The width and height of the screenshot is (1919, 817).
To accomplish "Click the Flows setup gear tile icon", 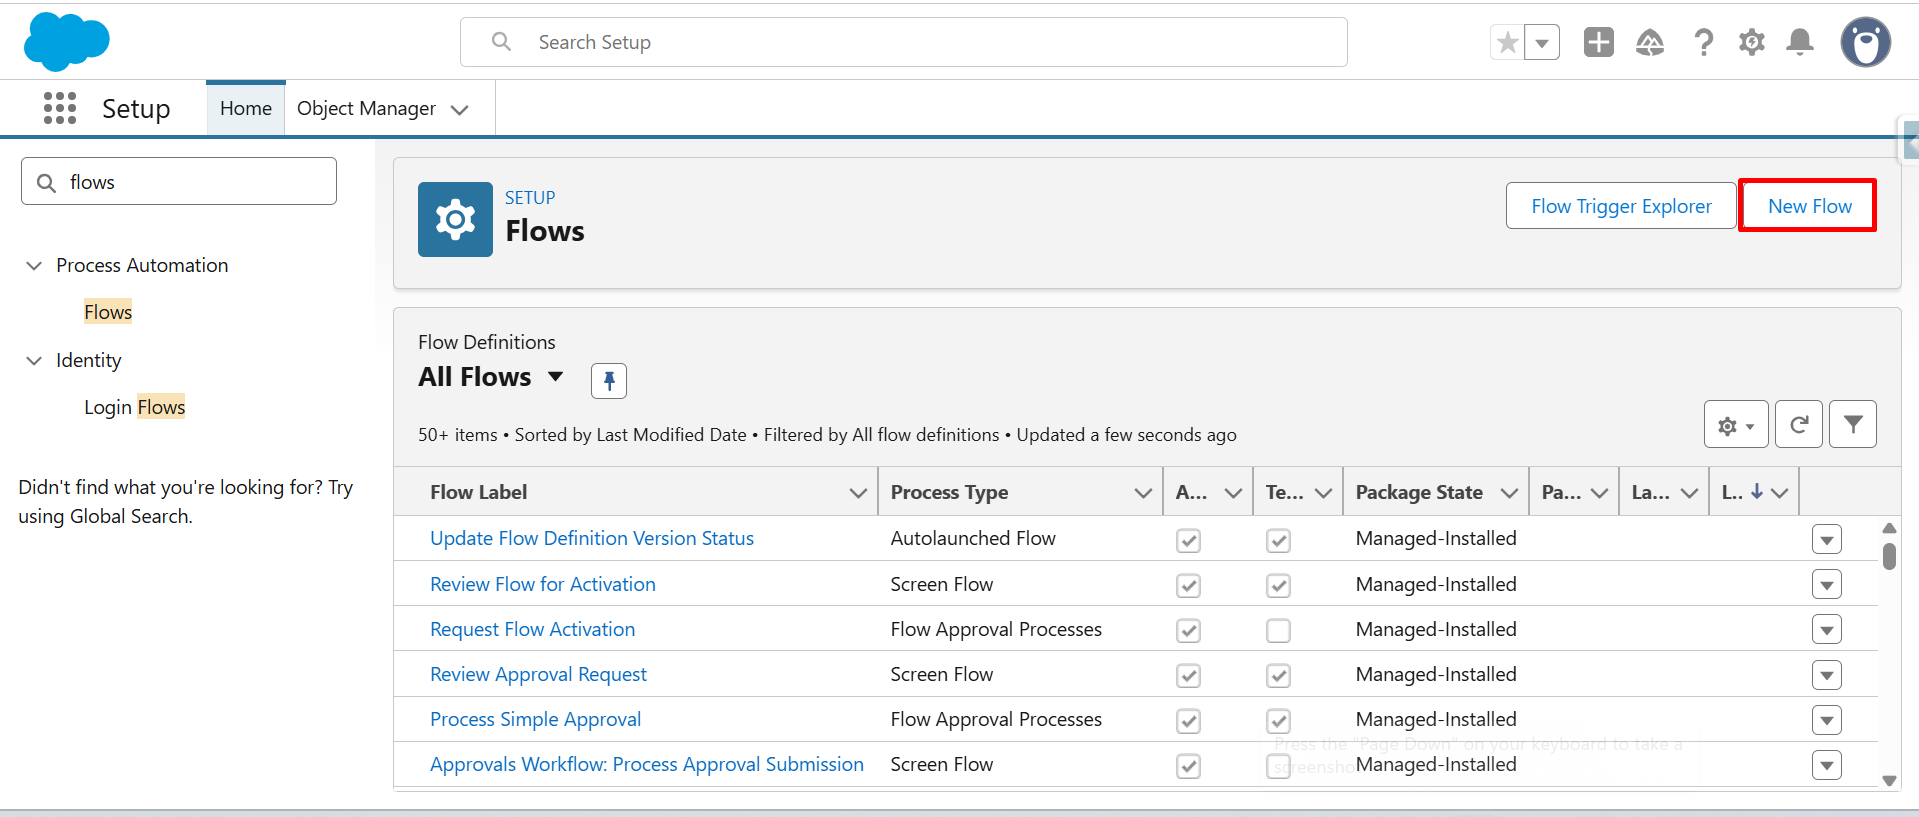I will (455, 219).
